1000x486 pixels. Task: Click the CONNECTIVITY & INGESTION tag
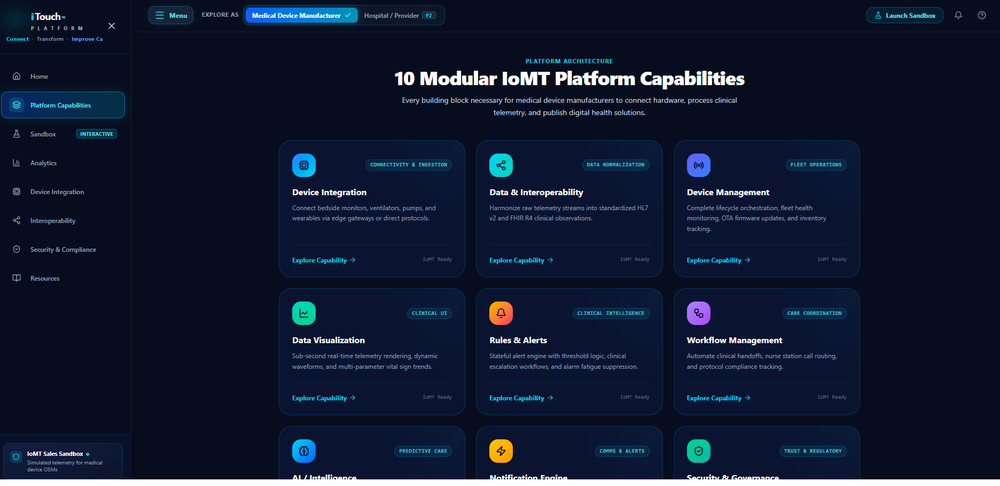point(409,165)
